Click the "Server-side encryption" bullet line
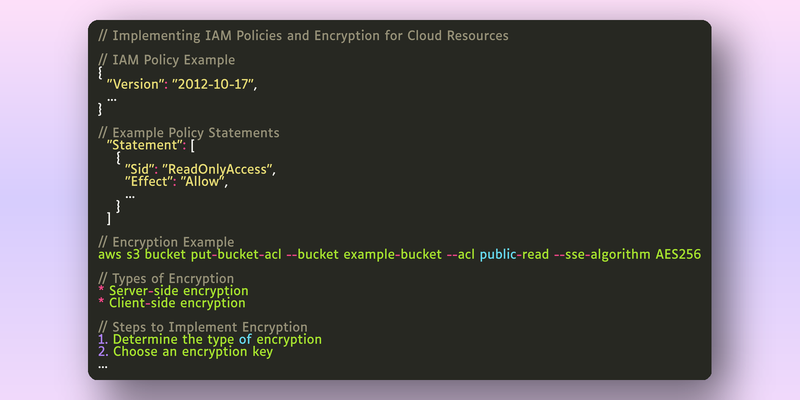Screen dimensions: 800x400 pyautogui.click(x=173, y=291)
